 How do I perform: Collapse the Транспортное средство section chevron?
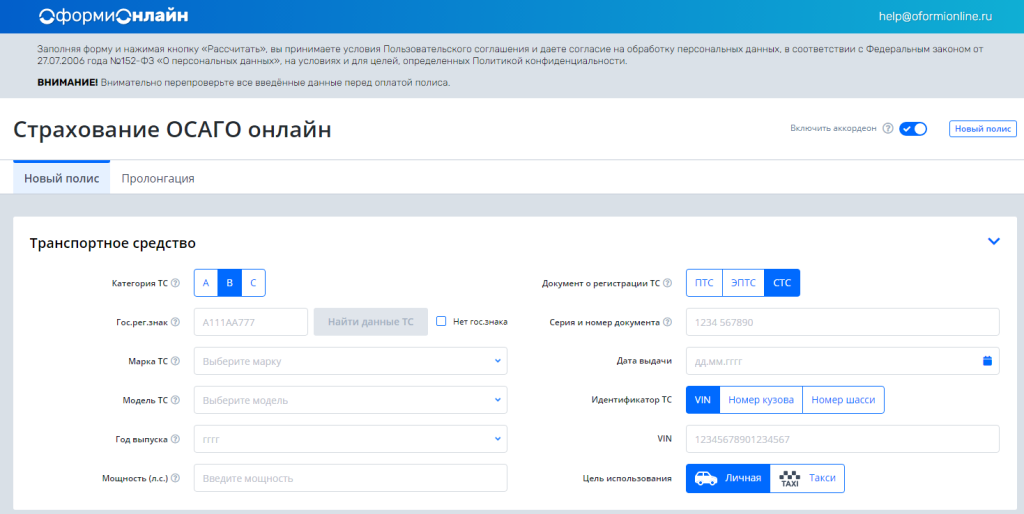click(x=994, y=241)
